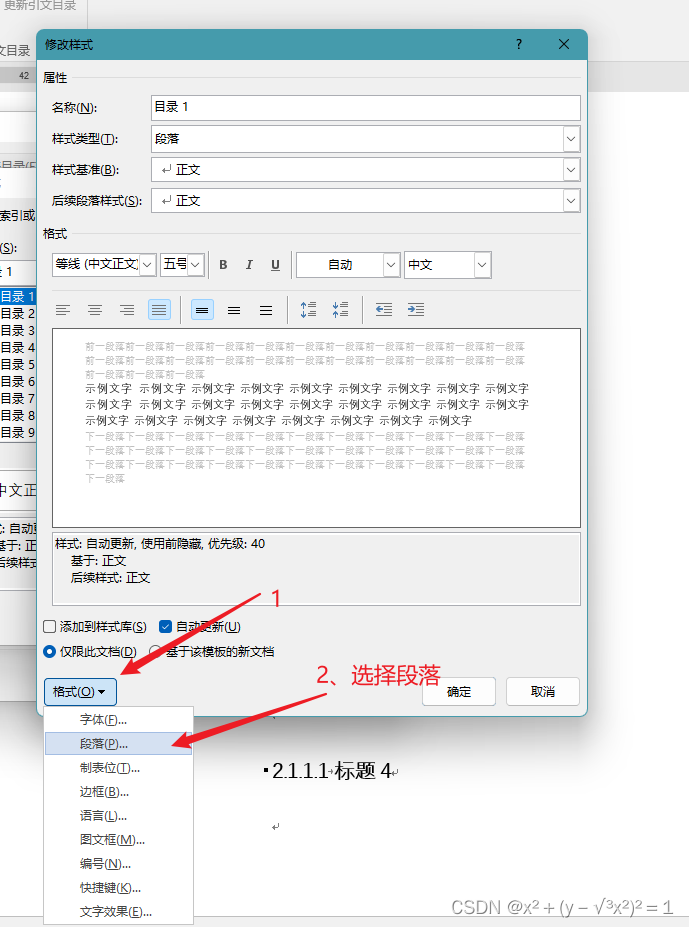
Task: Open 样式基准 dropdown
Action: click(x=571, y=170)
